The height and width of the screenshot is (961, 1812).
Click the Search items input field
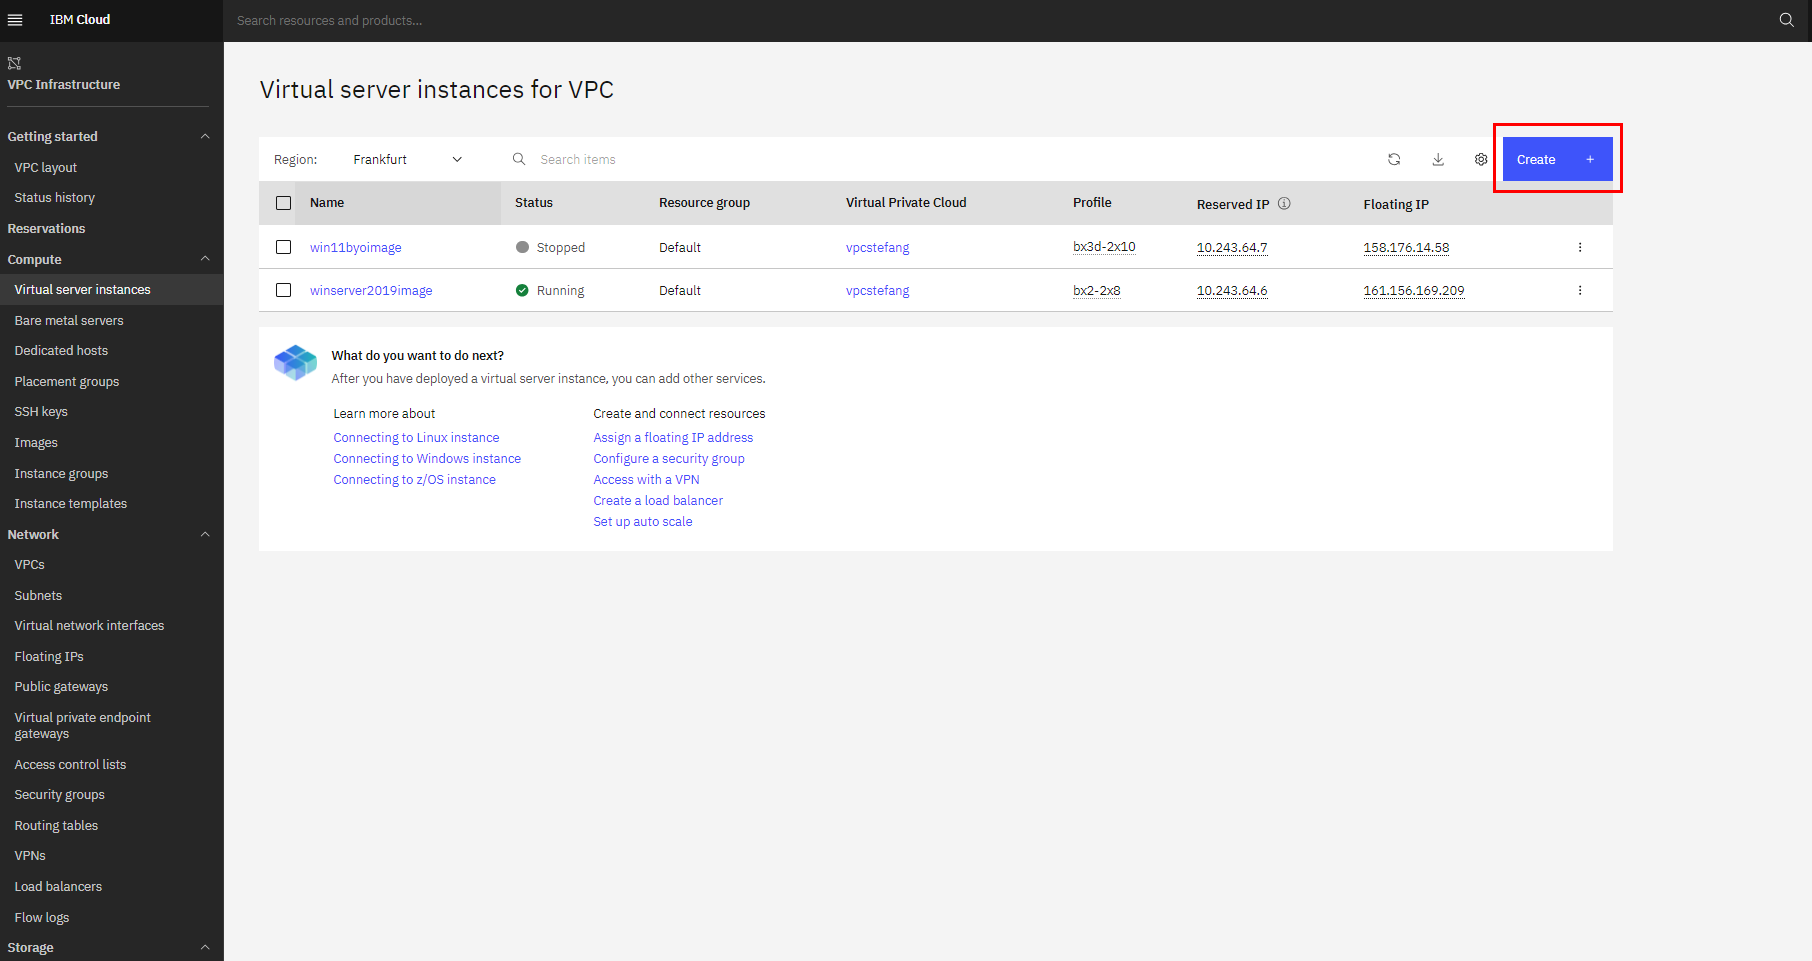(x=600, y=159)
